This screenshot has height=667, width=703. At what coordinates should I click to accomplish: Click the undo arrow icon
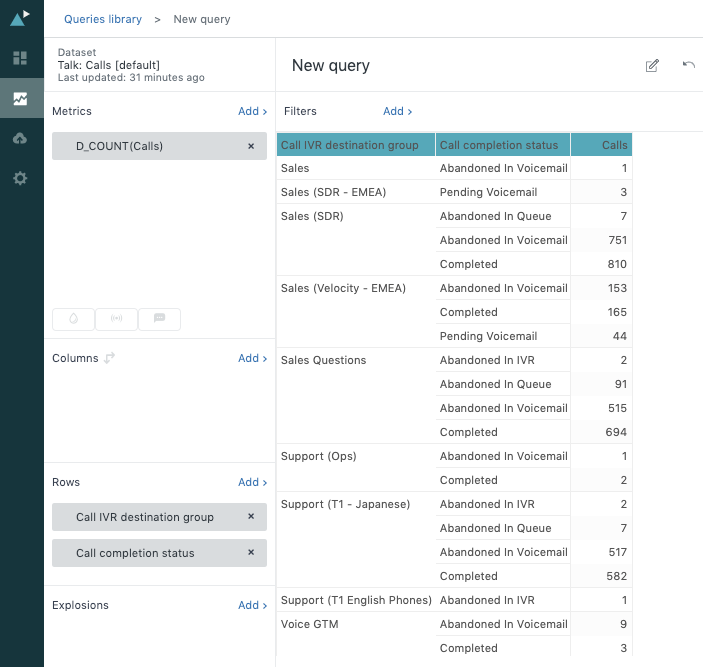click(x=688, y=65)
